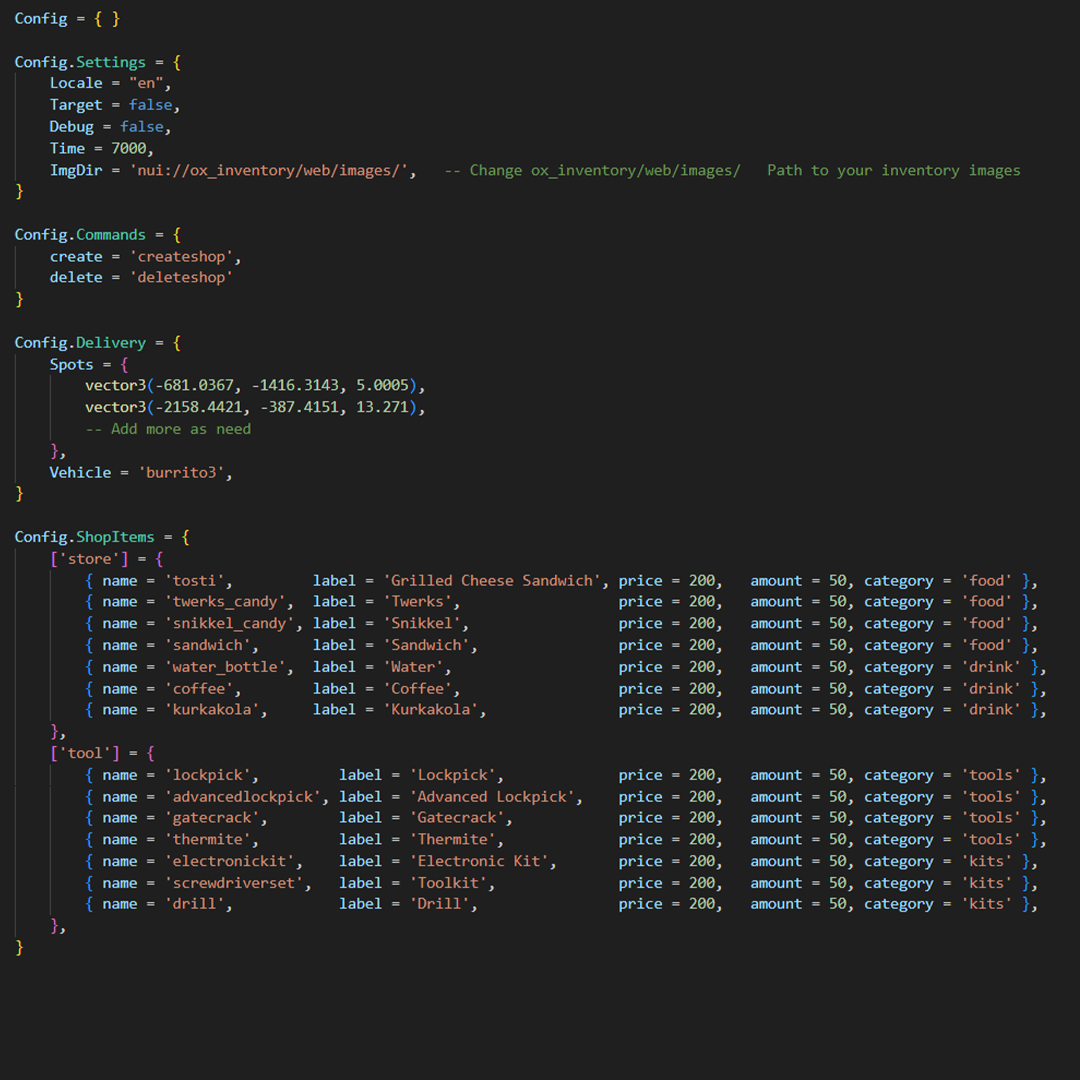Click the 'Grilled Cheese Sandwich' label string

point(492,581)
